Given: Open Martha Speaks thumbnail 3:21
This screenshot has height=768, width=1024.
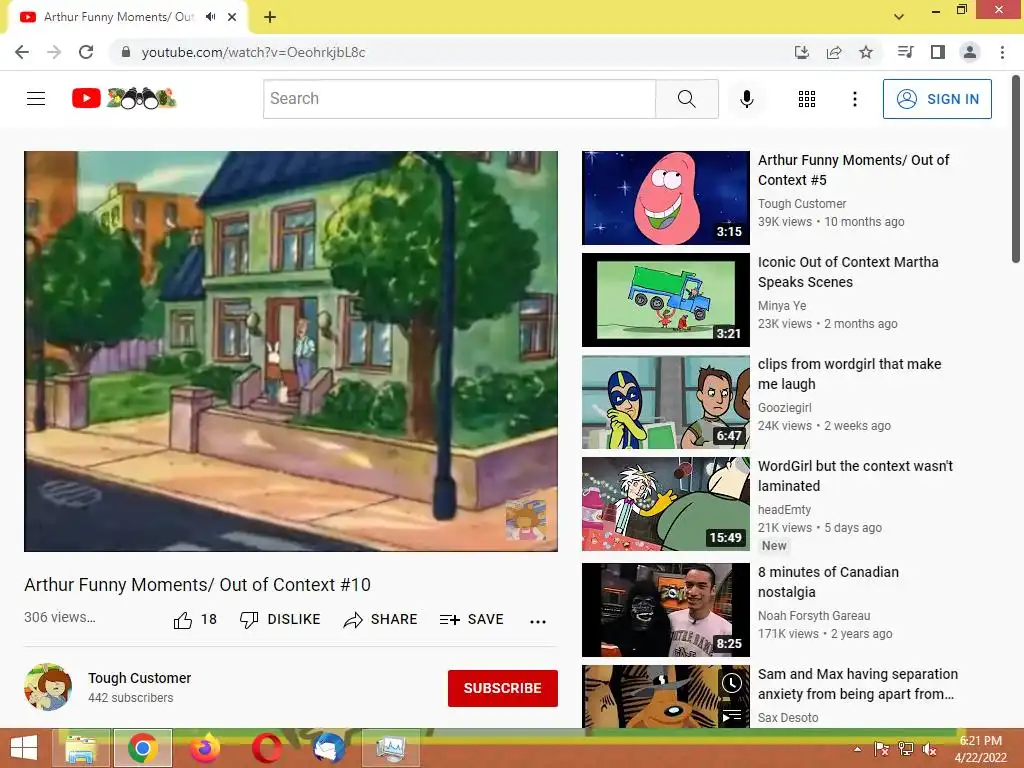Looking at the screenshot, I should click(x=665, y=300).
